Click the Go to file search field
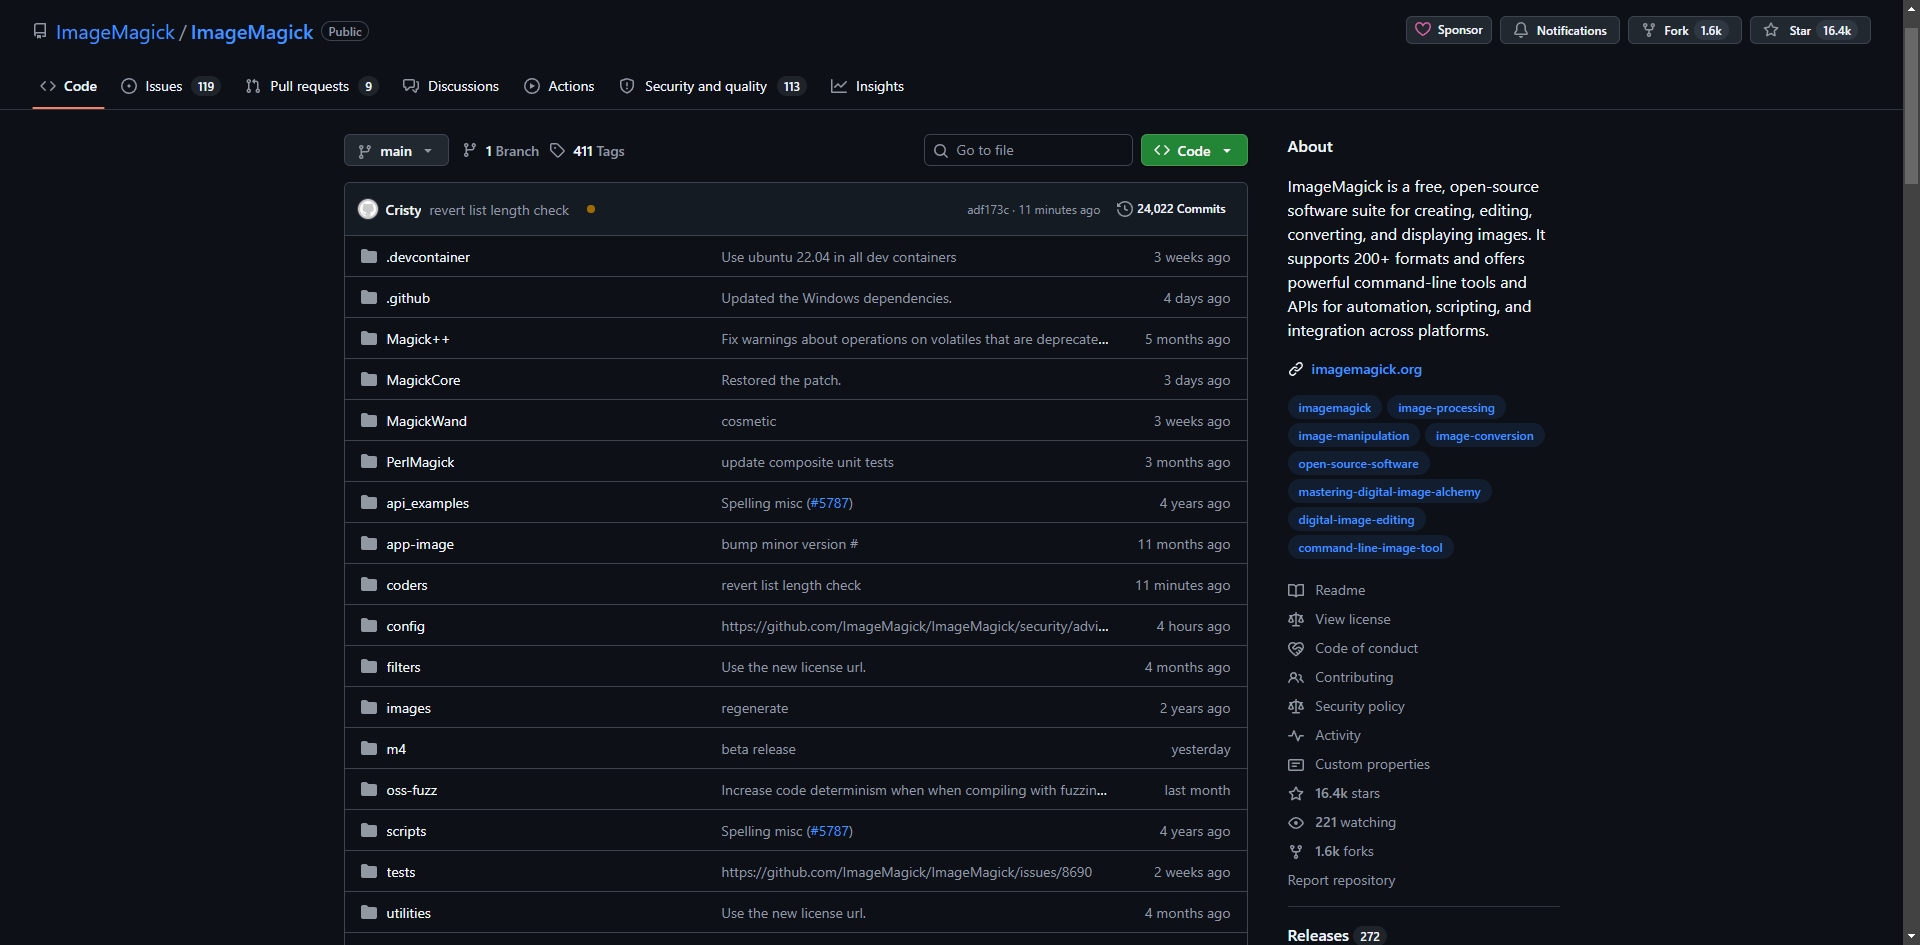The image size is (1920, 945). [1028, 150]
